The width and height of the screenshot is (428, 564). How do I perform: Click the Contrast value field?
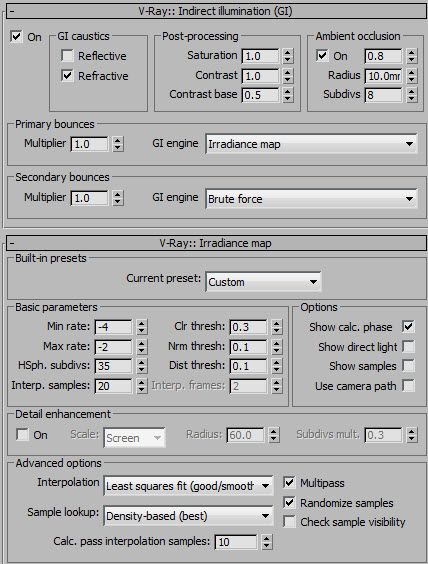click(x=260, y=76)
